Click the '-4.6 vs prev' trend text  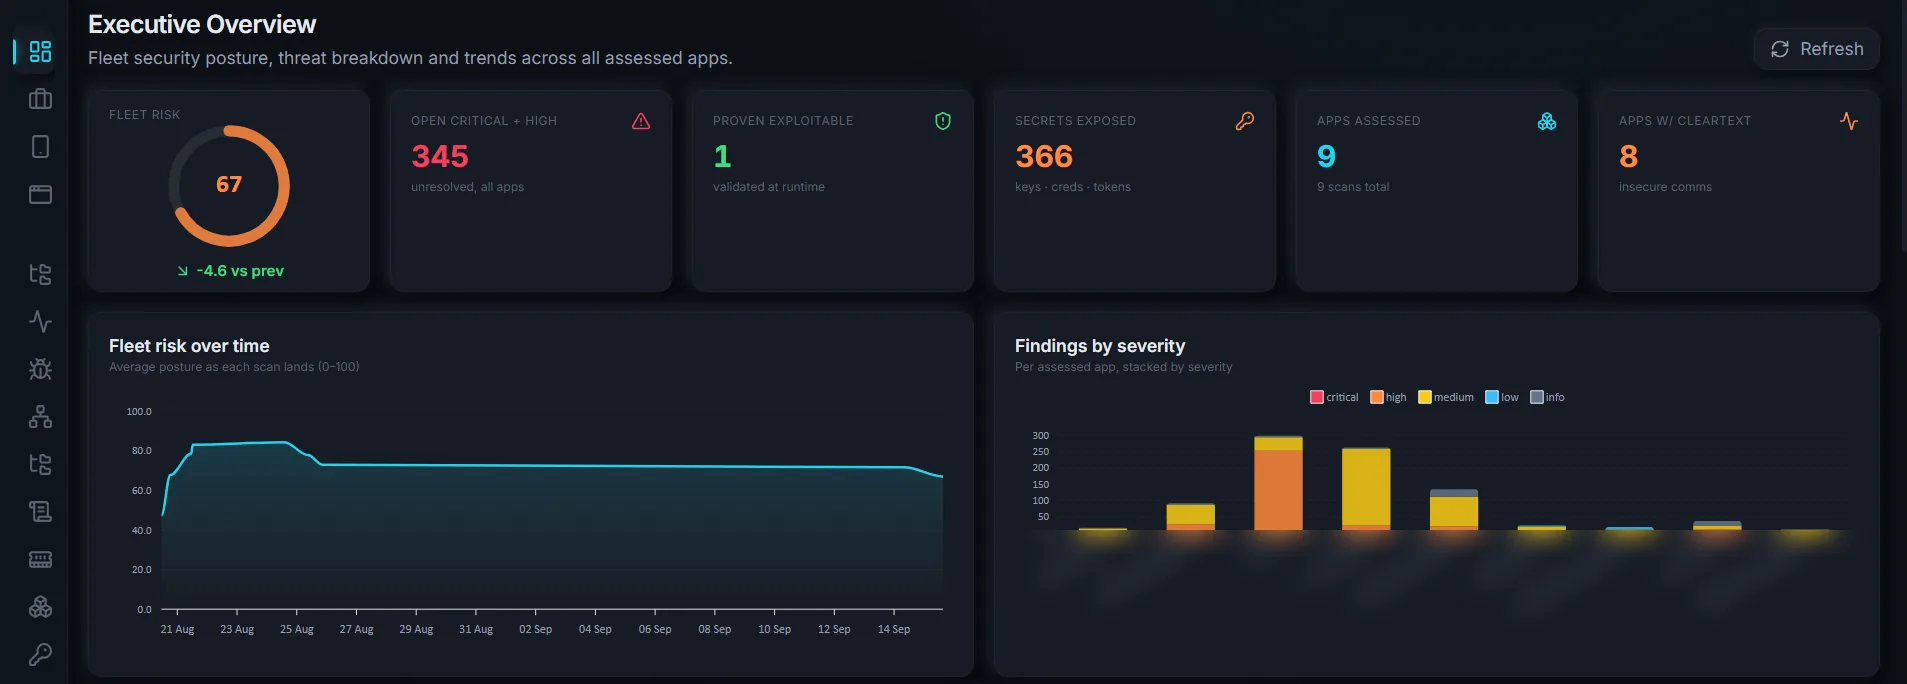click(x=240, y=271)
